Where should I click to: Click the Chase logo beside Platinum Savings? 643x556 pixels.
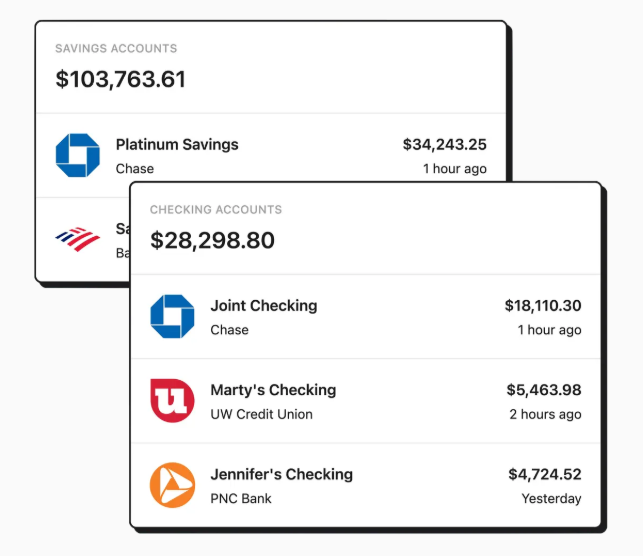tap(78, 155)
